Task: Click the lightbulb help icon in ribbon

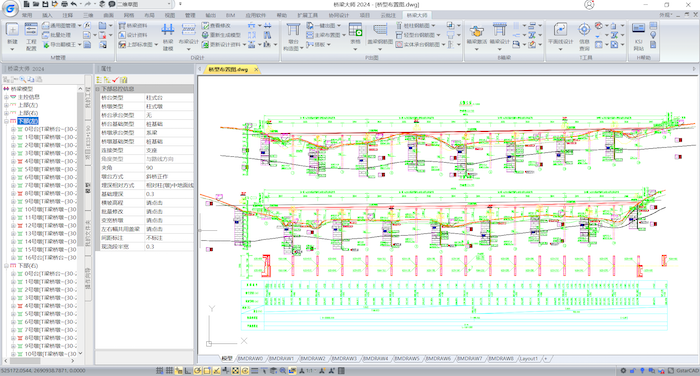Action: tap(653, 35)
